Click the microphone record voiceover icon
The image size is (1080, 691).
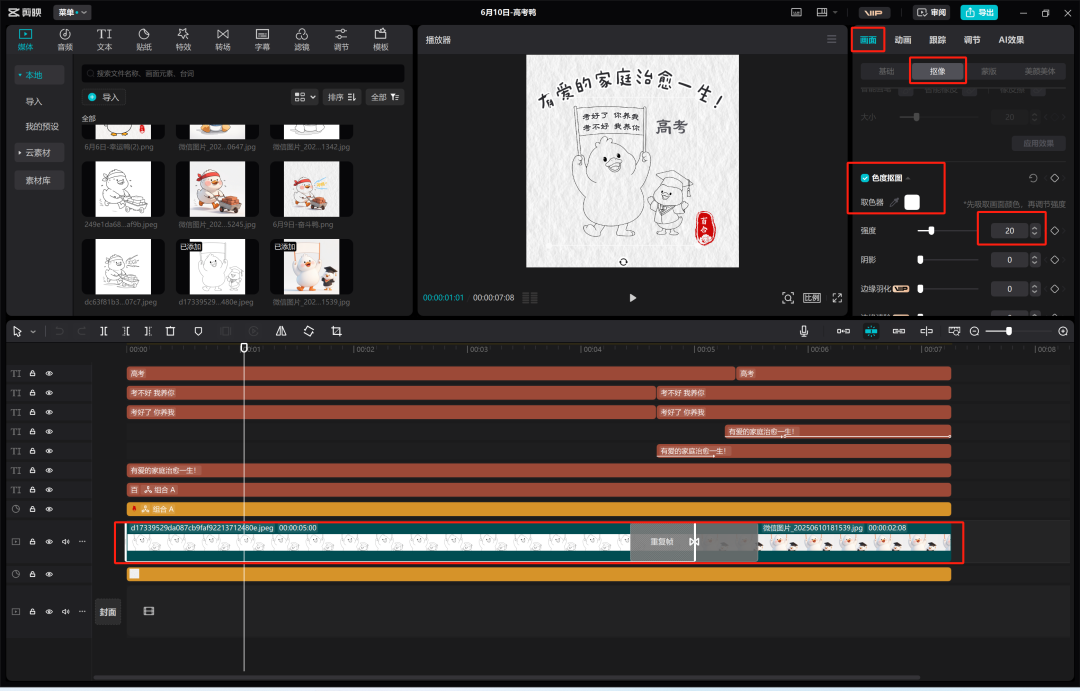(x=804, y=331)
